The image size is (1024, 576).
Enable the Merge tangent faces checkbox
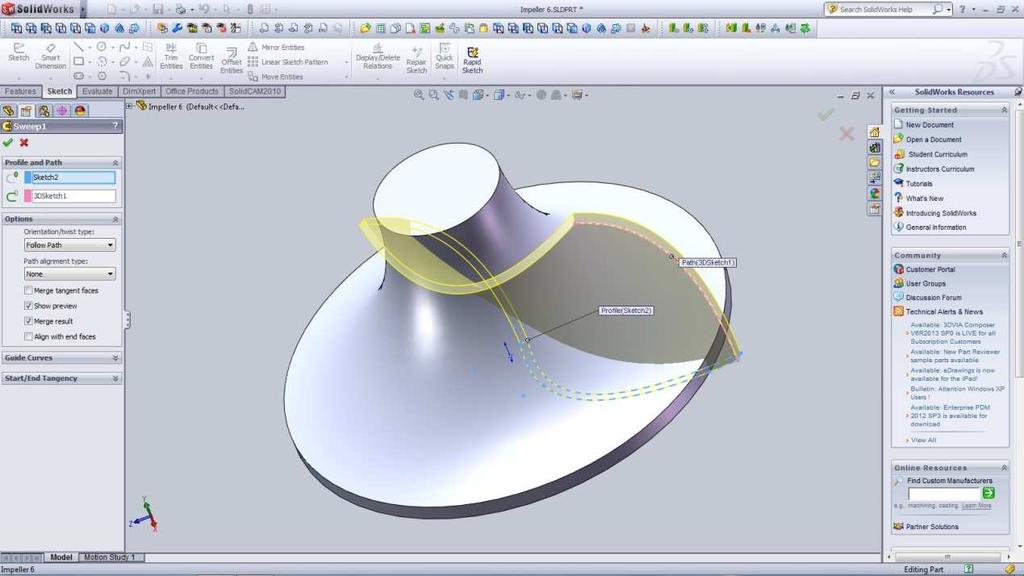pyautogui.click(x=28, y=291)
